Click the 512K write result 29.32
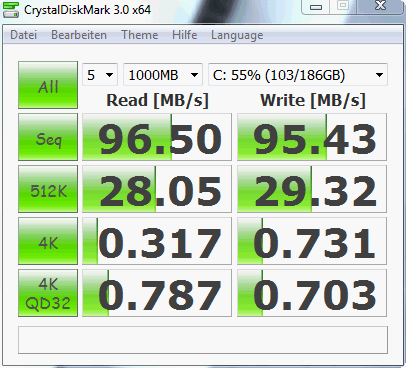406x368 pixels. tap(312, 189)
